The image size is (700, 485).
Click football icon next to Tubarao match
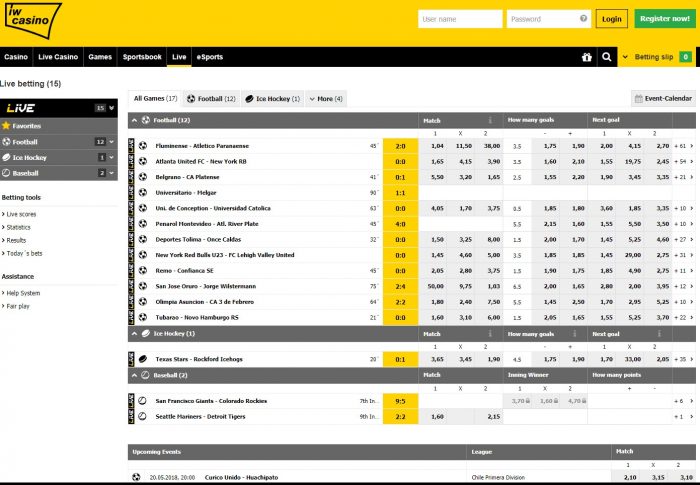click(142, 317)
